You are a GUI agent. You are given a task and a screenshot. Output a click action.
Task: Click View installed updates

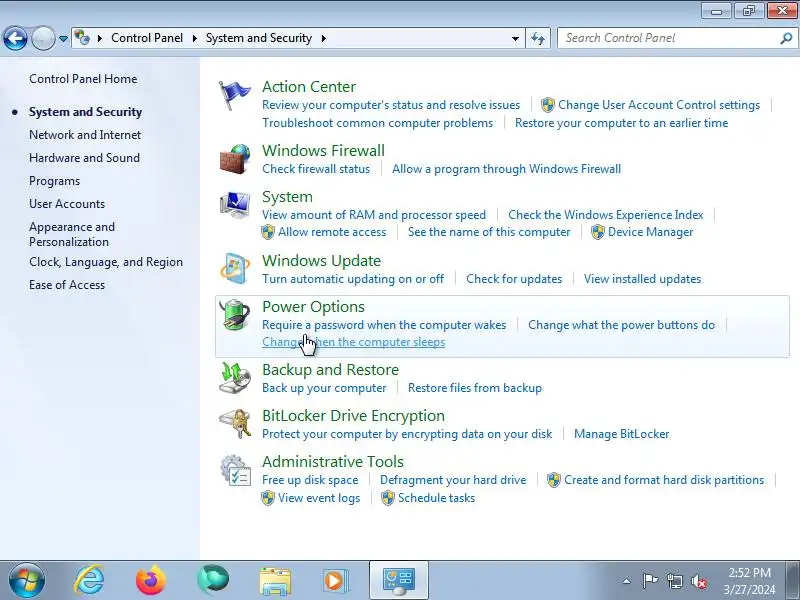(x=642, y=279)
